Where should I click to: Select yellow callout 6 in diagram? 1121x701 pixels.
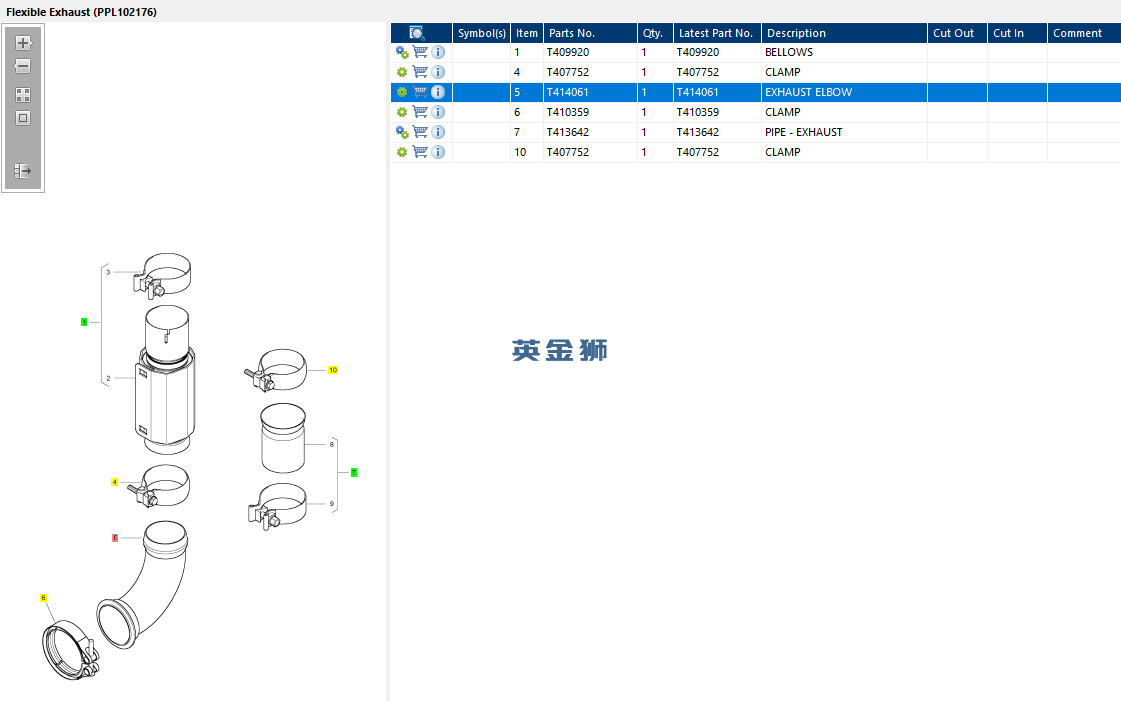pyautogui.click(x=44, y=598)
